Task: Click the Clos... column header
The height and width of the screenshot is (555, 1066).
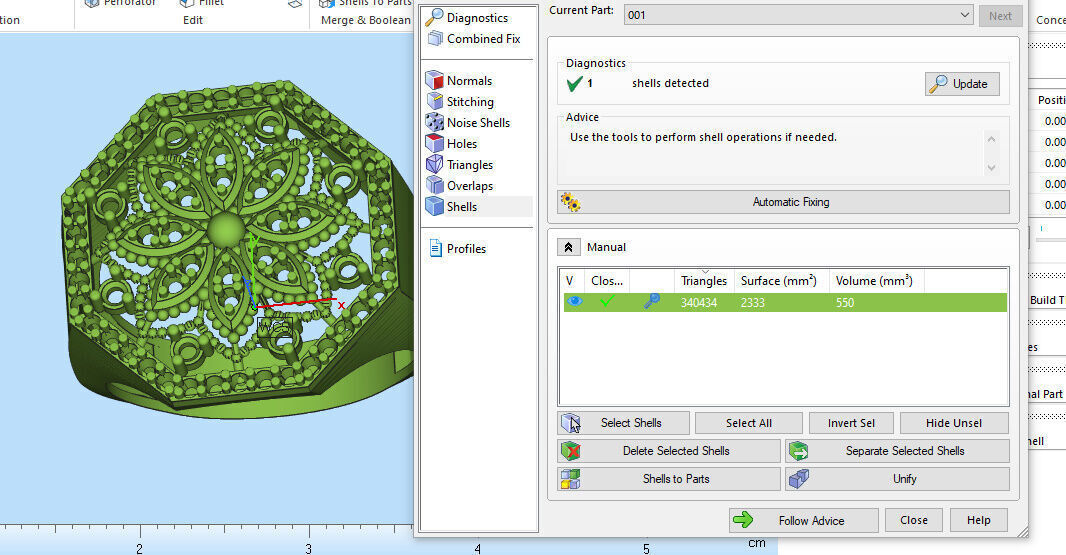Action: 606,281
